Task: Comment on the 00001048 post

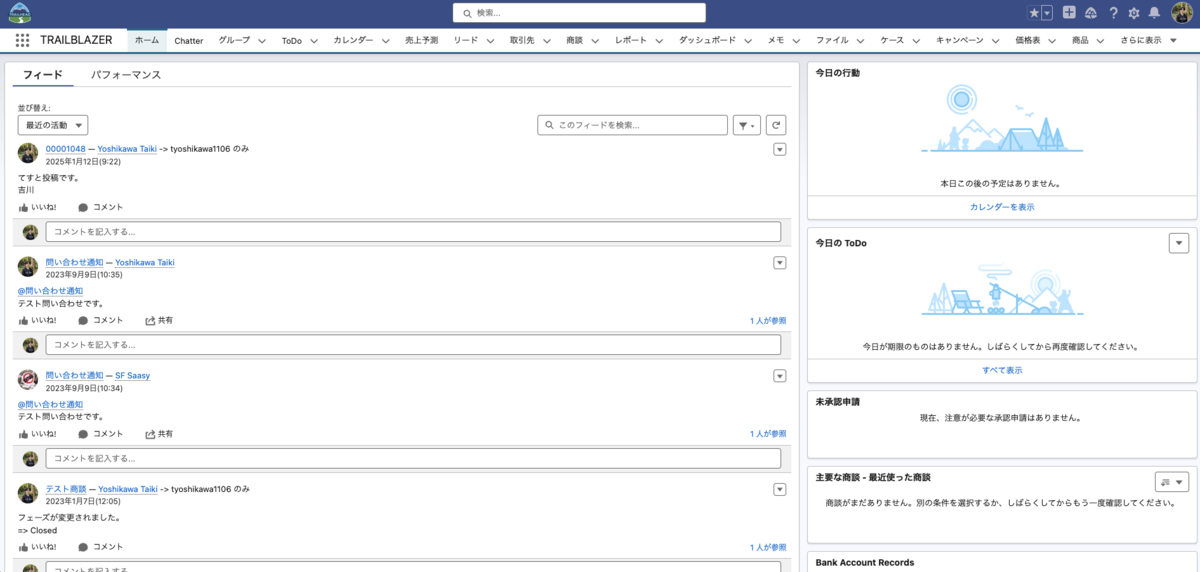Action: coord(101,207)
